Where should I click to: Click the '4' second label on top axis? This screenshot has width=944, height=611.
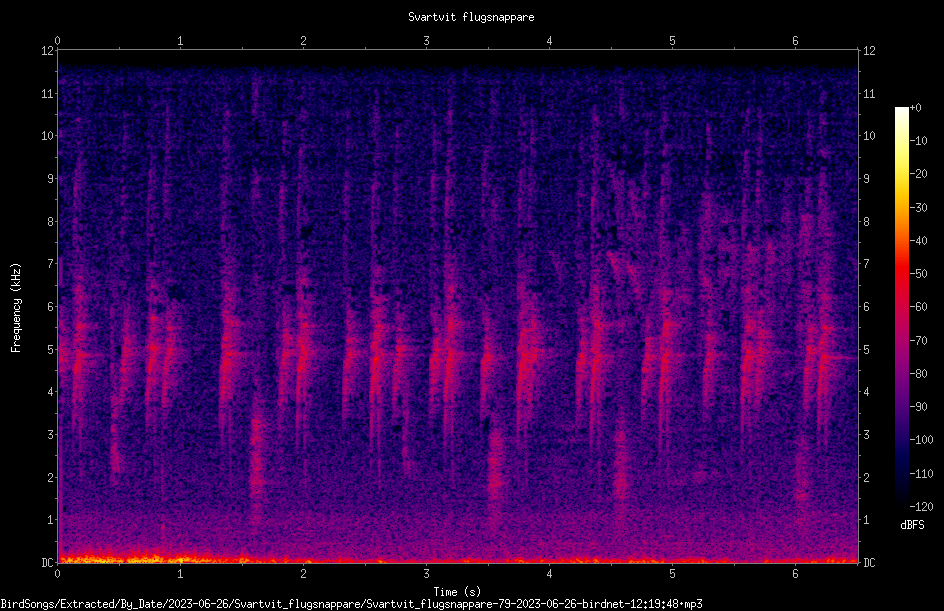point(549,41)
